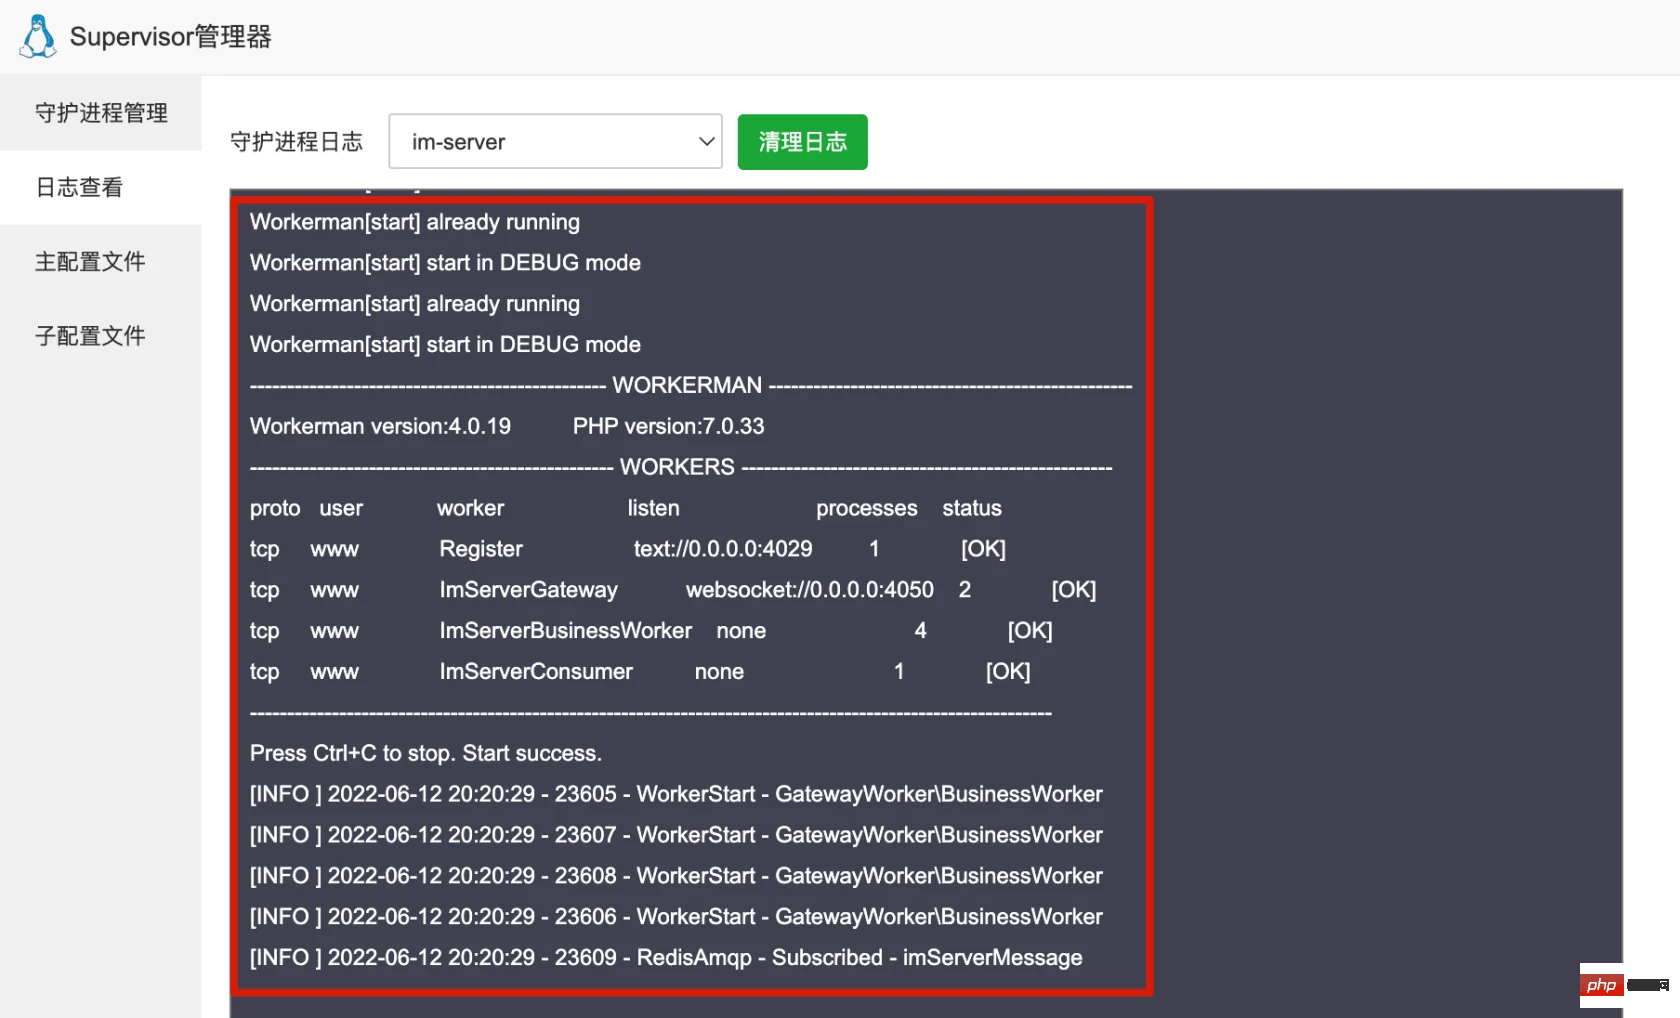Open the 子配置文件 sidebar item
The image size is (1680, 1018).
click(101, 336)
